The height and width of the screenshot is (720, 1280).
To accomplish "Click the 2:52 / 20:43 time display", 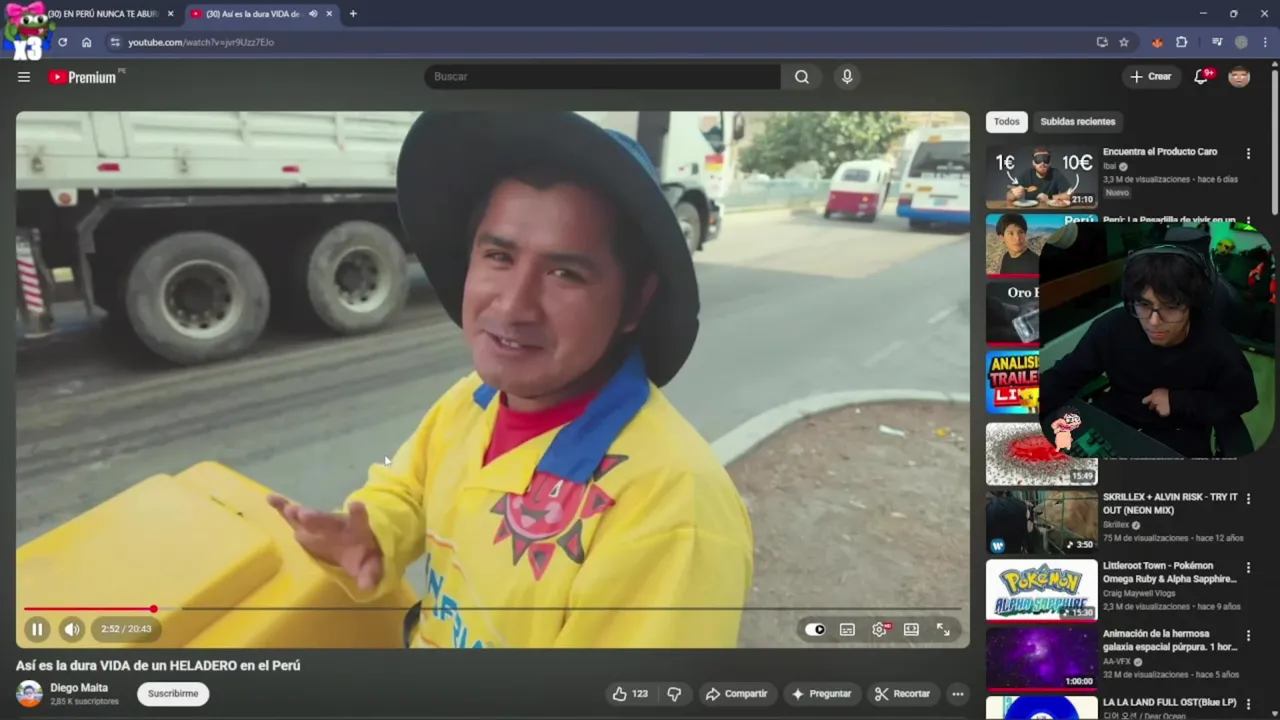I will point(126,629).
